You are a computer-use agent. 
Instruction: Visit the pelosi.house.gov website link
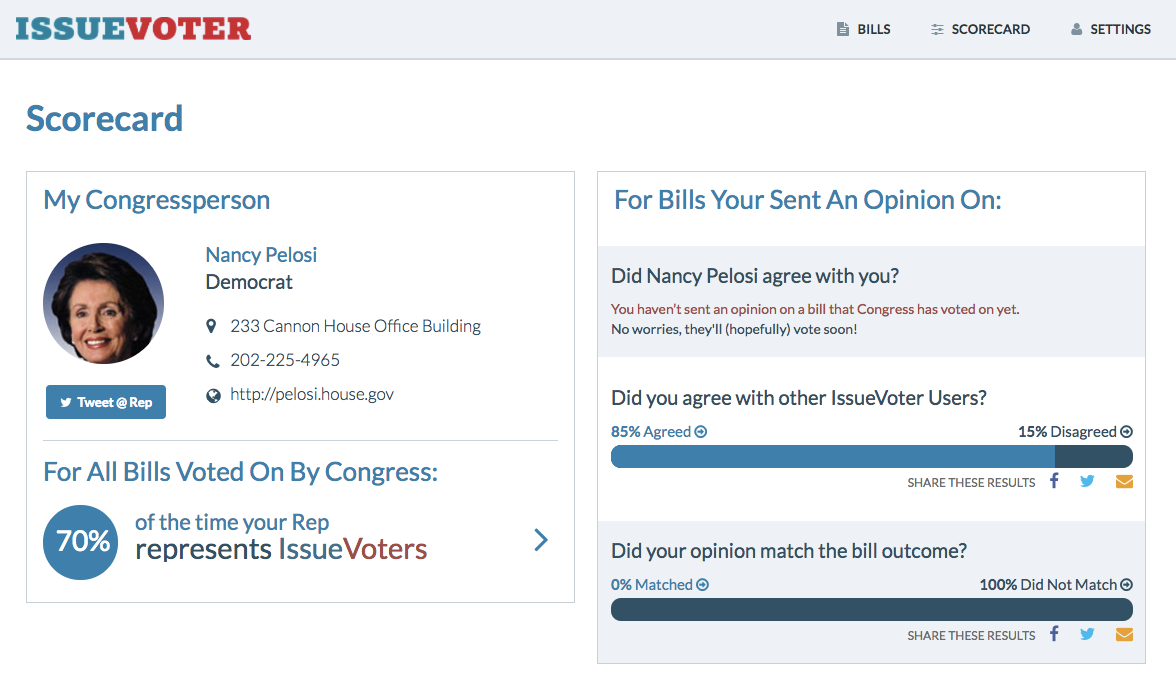(312, 394)
